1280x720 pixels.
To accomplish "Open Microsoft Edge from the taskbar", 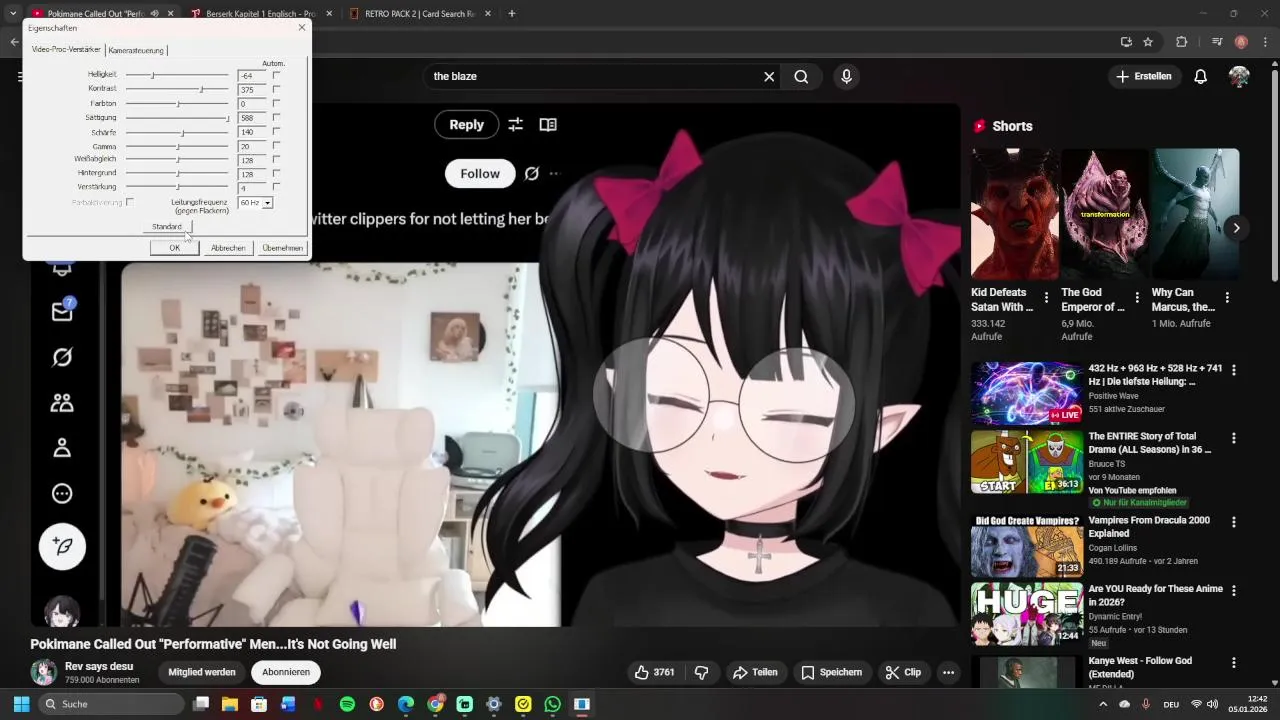I will click(x=406, y=704).
